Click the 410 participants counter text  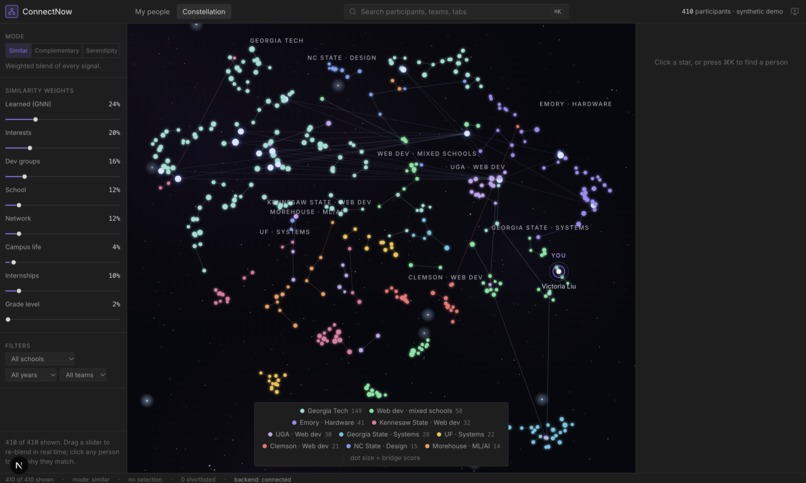tap(706, 11)
